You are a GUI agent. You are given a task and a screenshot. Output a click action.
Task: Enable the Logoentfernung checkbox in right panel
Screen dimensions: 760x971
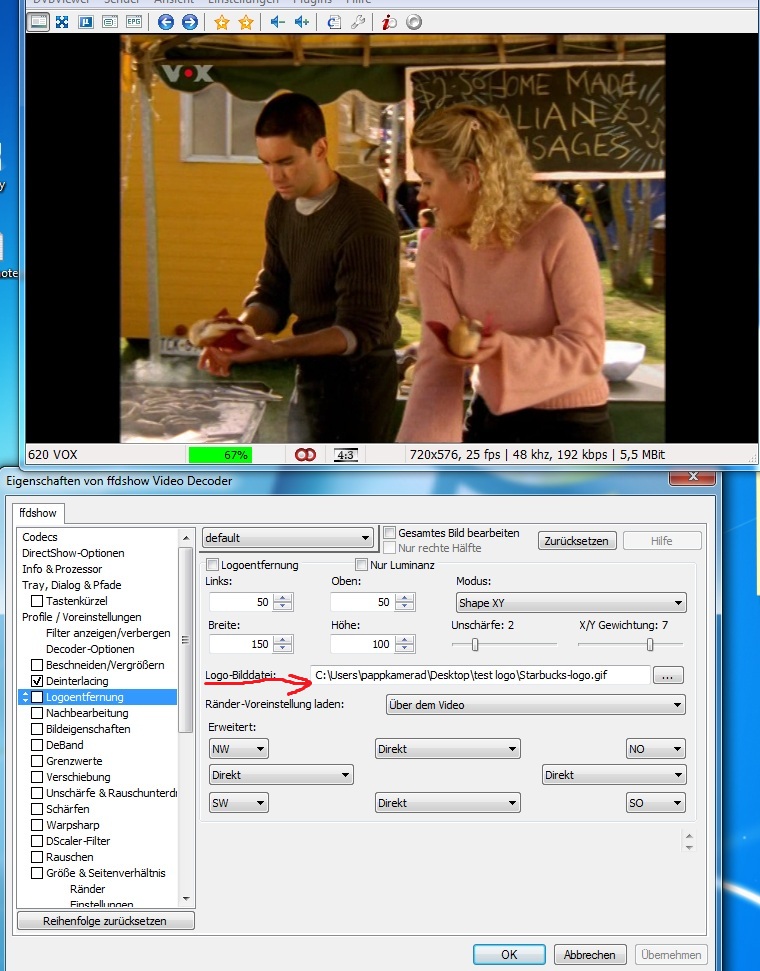click(212, 565)
